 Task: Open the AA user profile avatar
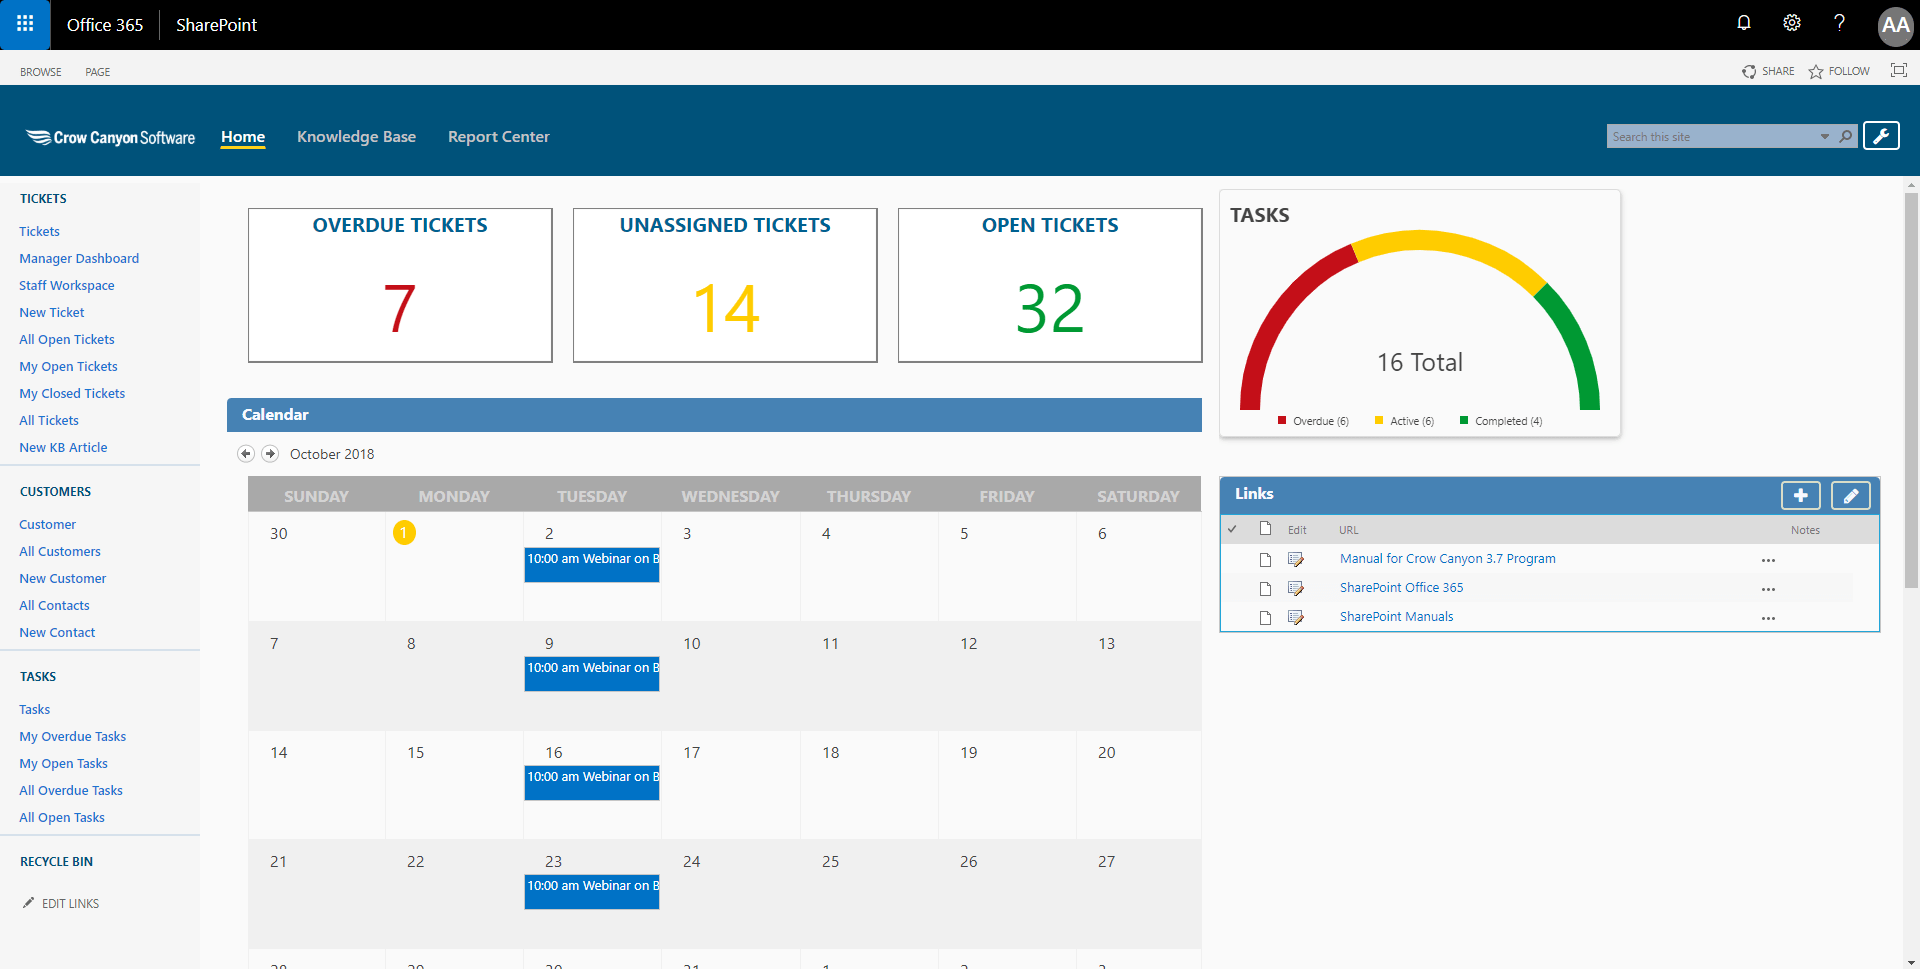pos(1895,25)
